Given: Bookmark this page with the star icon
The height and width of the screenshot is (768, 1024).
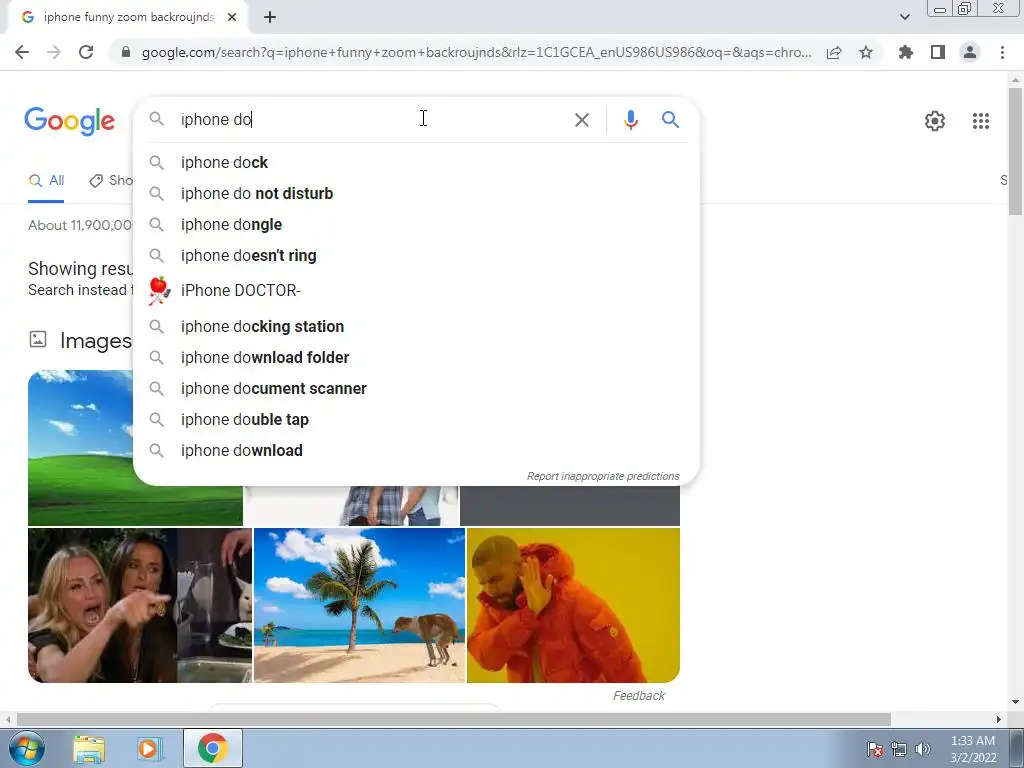Looking at the screenshot, I should coord(866,52).
